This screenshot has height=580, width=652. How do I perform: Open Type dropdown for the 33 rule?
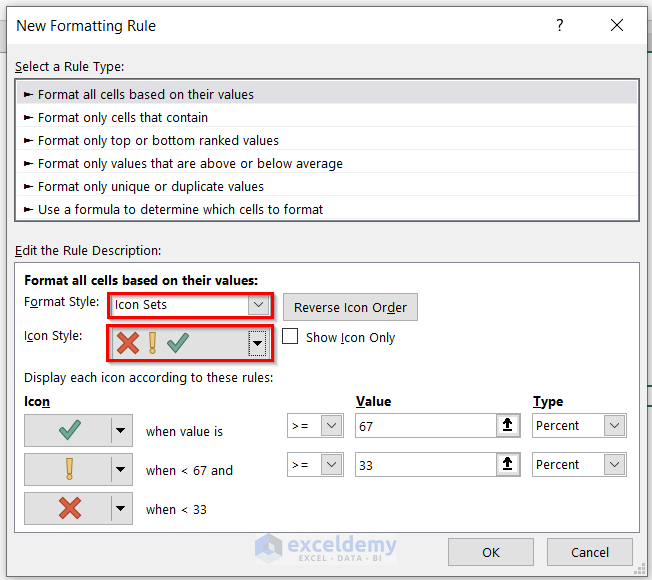point(615,465)
